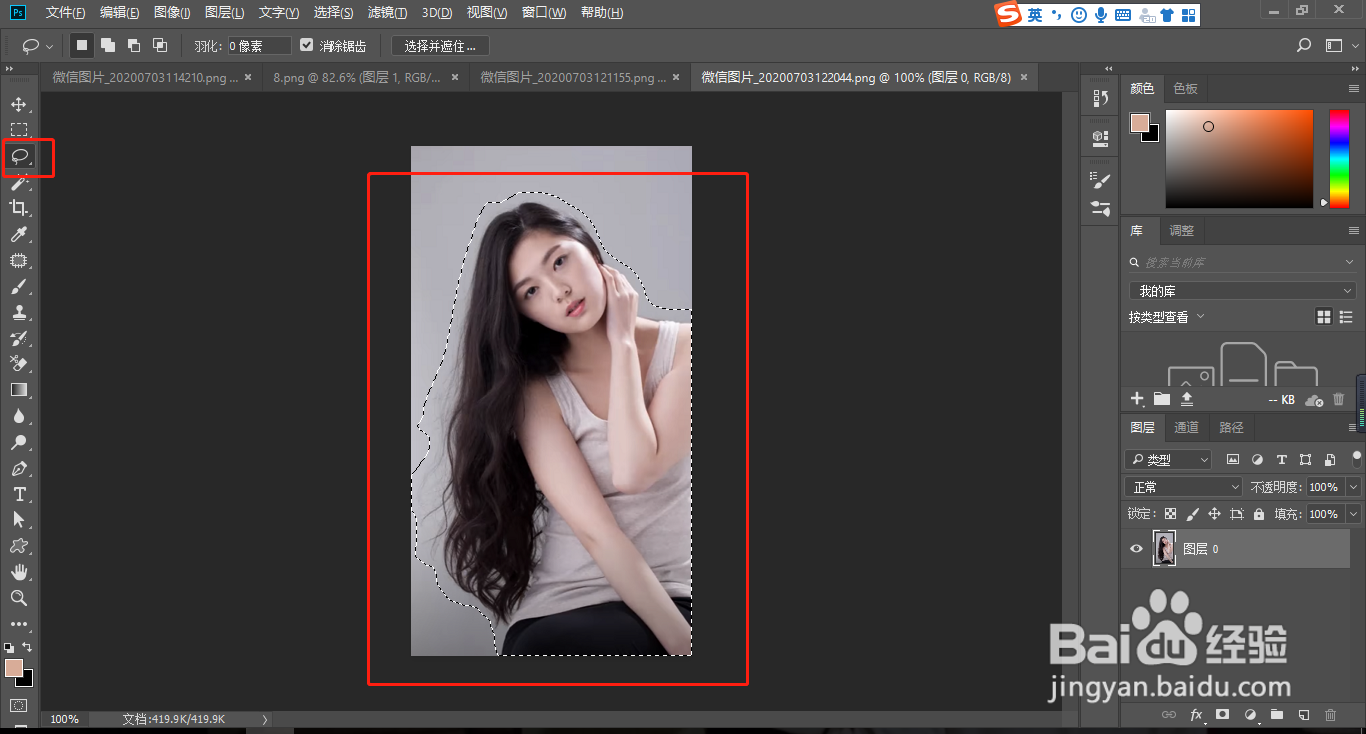Switch to the 调整 tab
Viewport: 1366px width, 734px height.
(1182, 230)
